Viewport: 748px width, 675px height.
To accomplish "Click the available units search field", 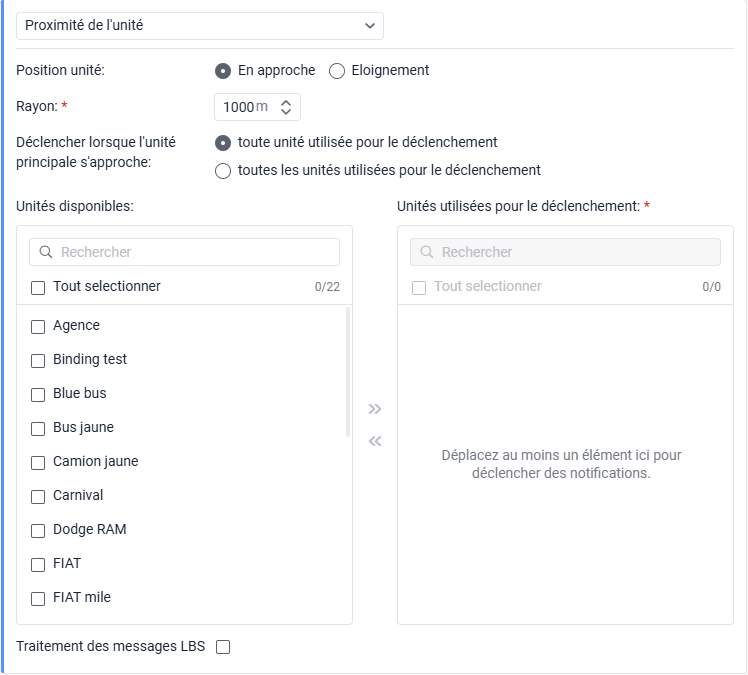I will tap(190, 252).
